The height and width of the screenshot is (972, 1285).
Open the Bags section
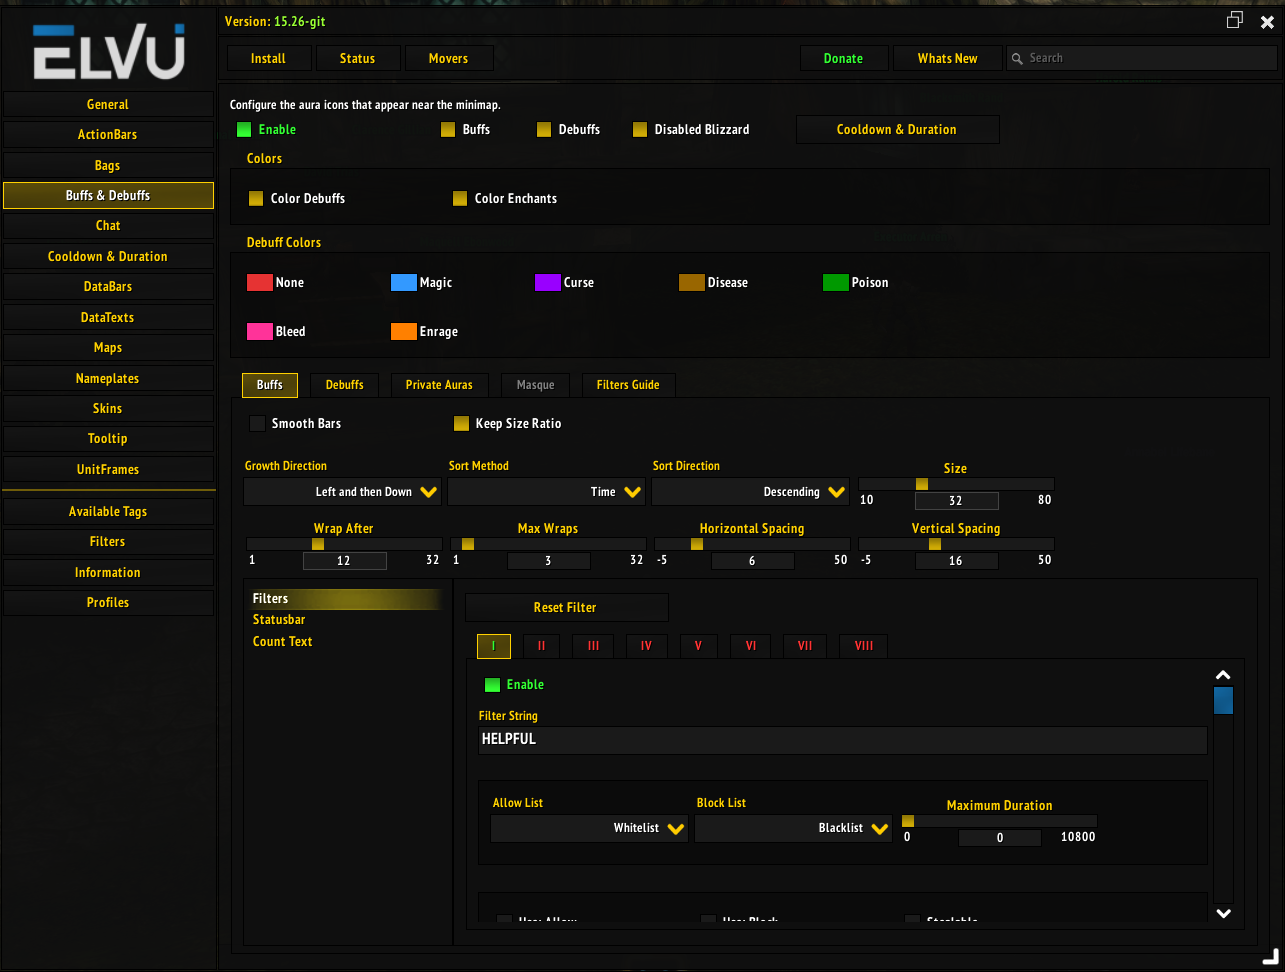[108, 165]
